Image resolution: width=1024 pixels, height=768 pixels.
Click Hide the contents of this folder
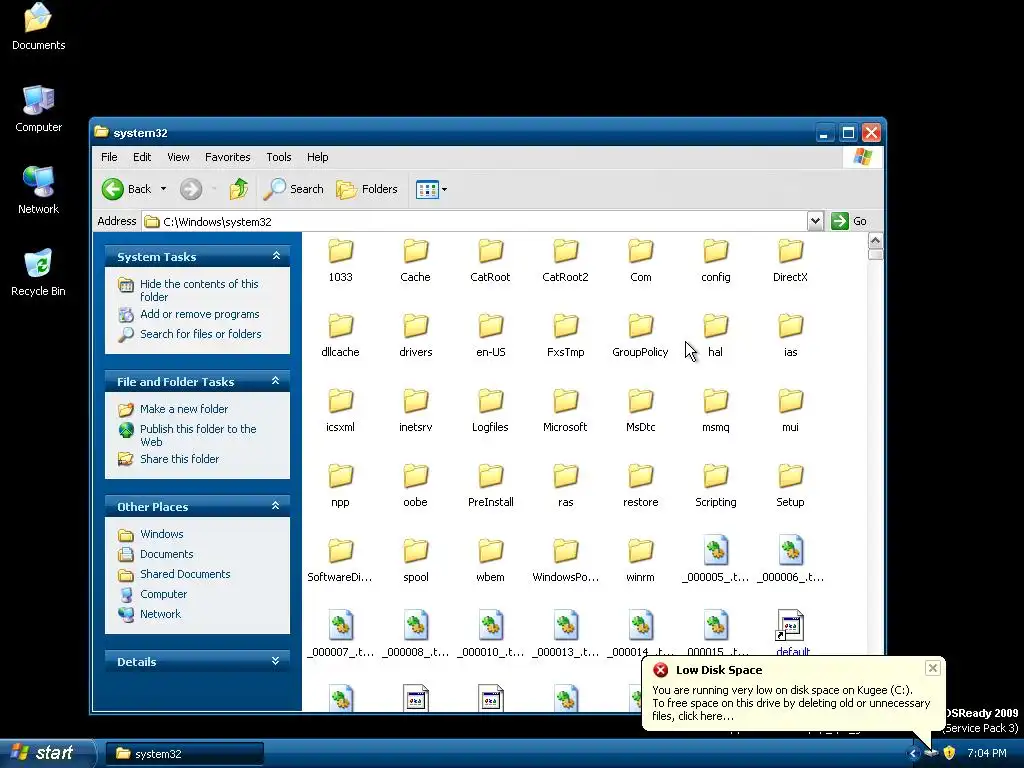pyautogui.click(x=199, y=290)
